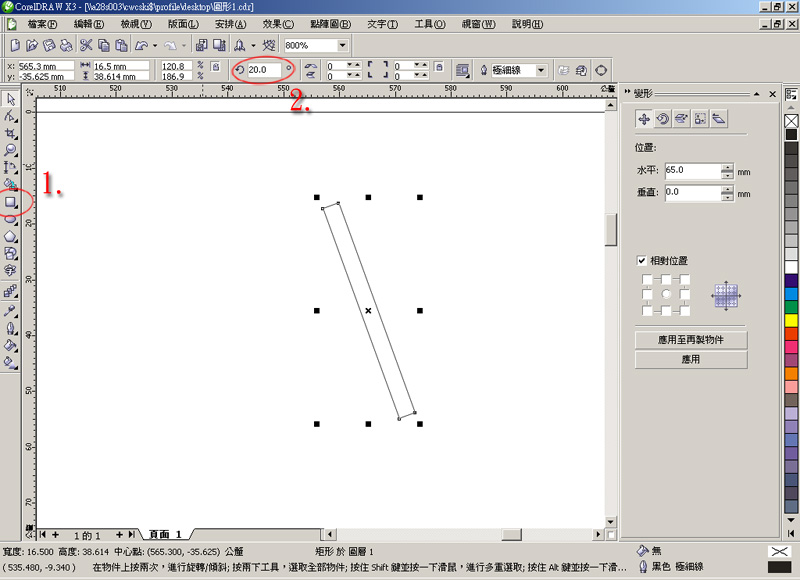Select the center anchor point radio
This screenshot has height=580, width=800.
pos(666,294)
